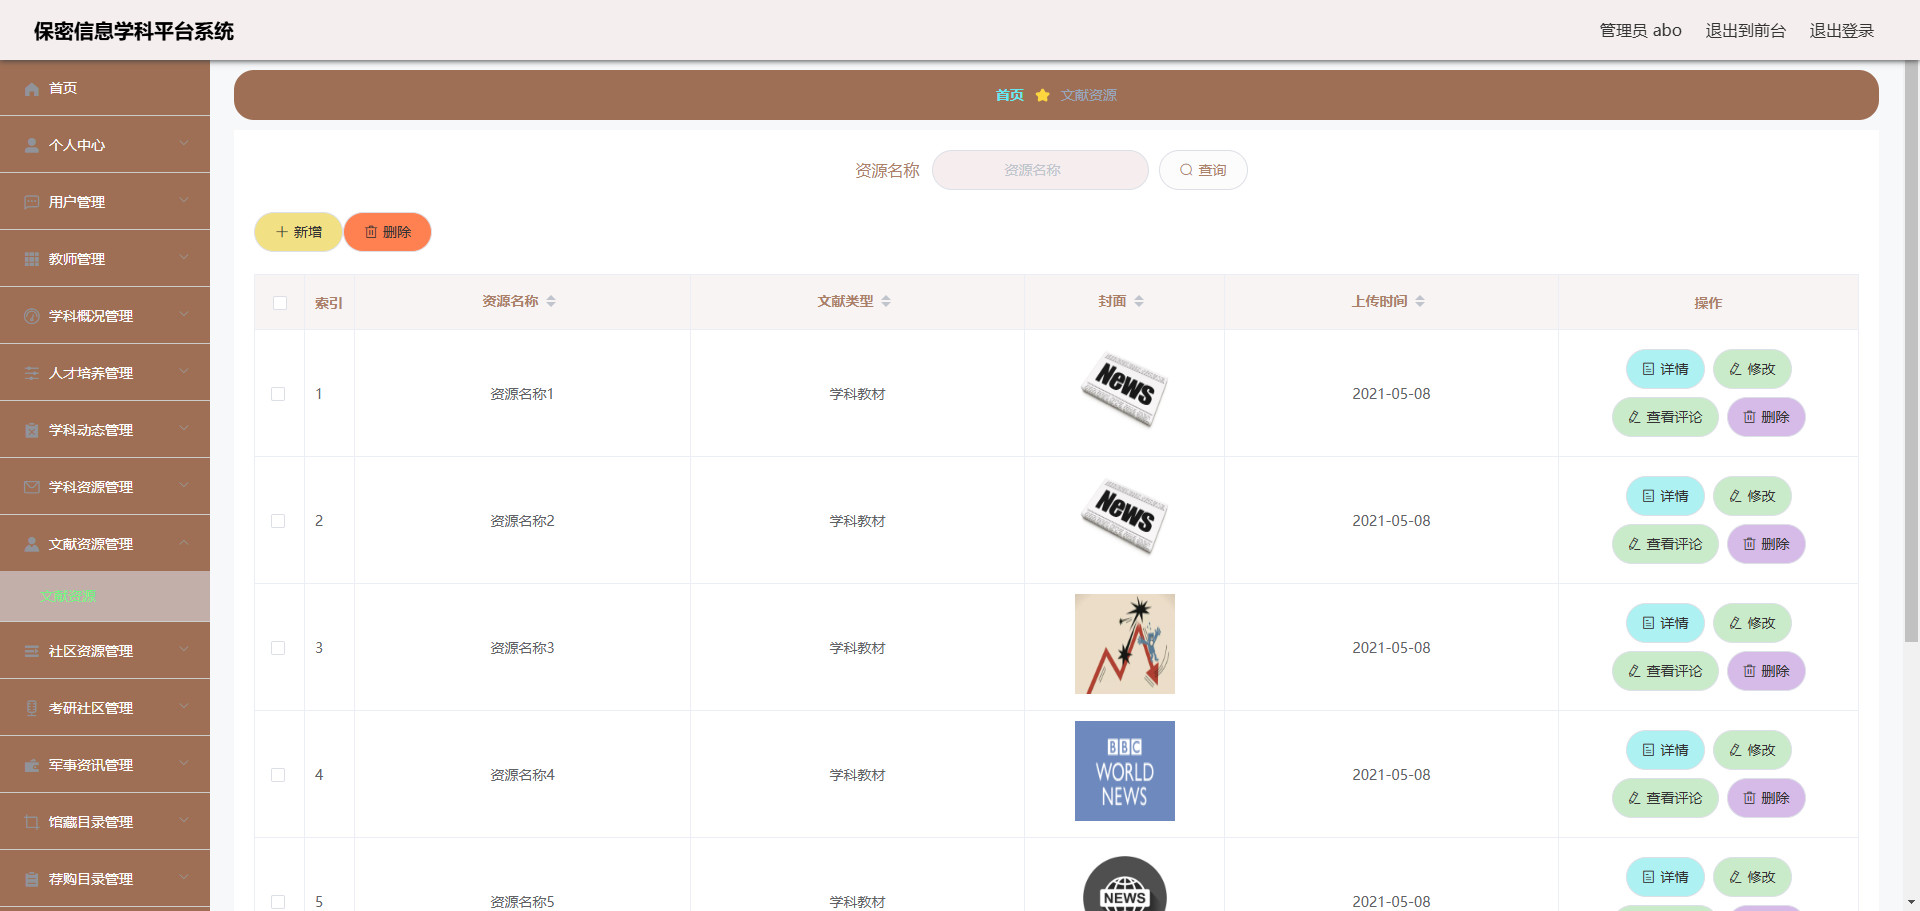Click the chat icon beside 用户管理
This screenshot has height=911, width=1920.
pyautogui.click(x=32, y=203)
